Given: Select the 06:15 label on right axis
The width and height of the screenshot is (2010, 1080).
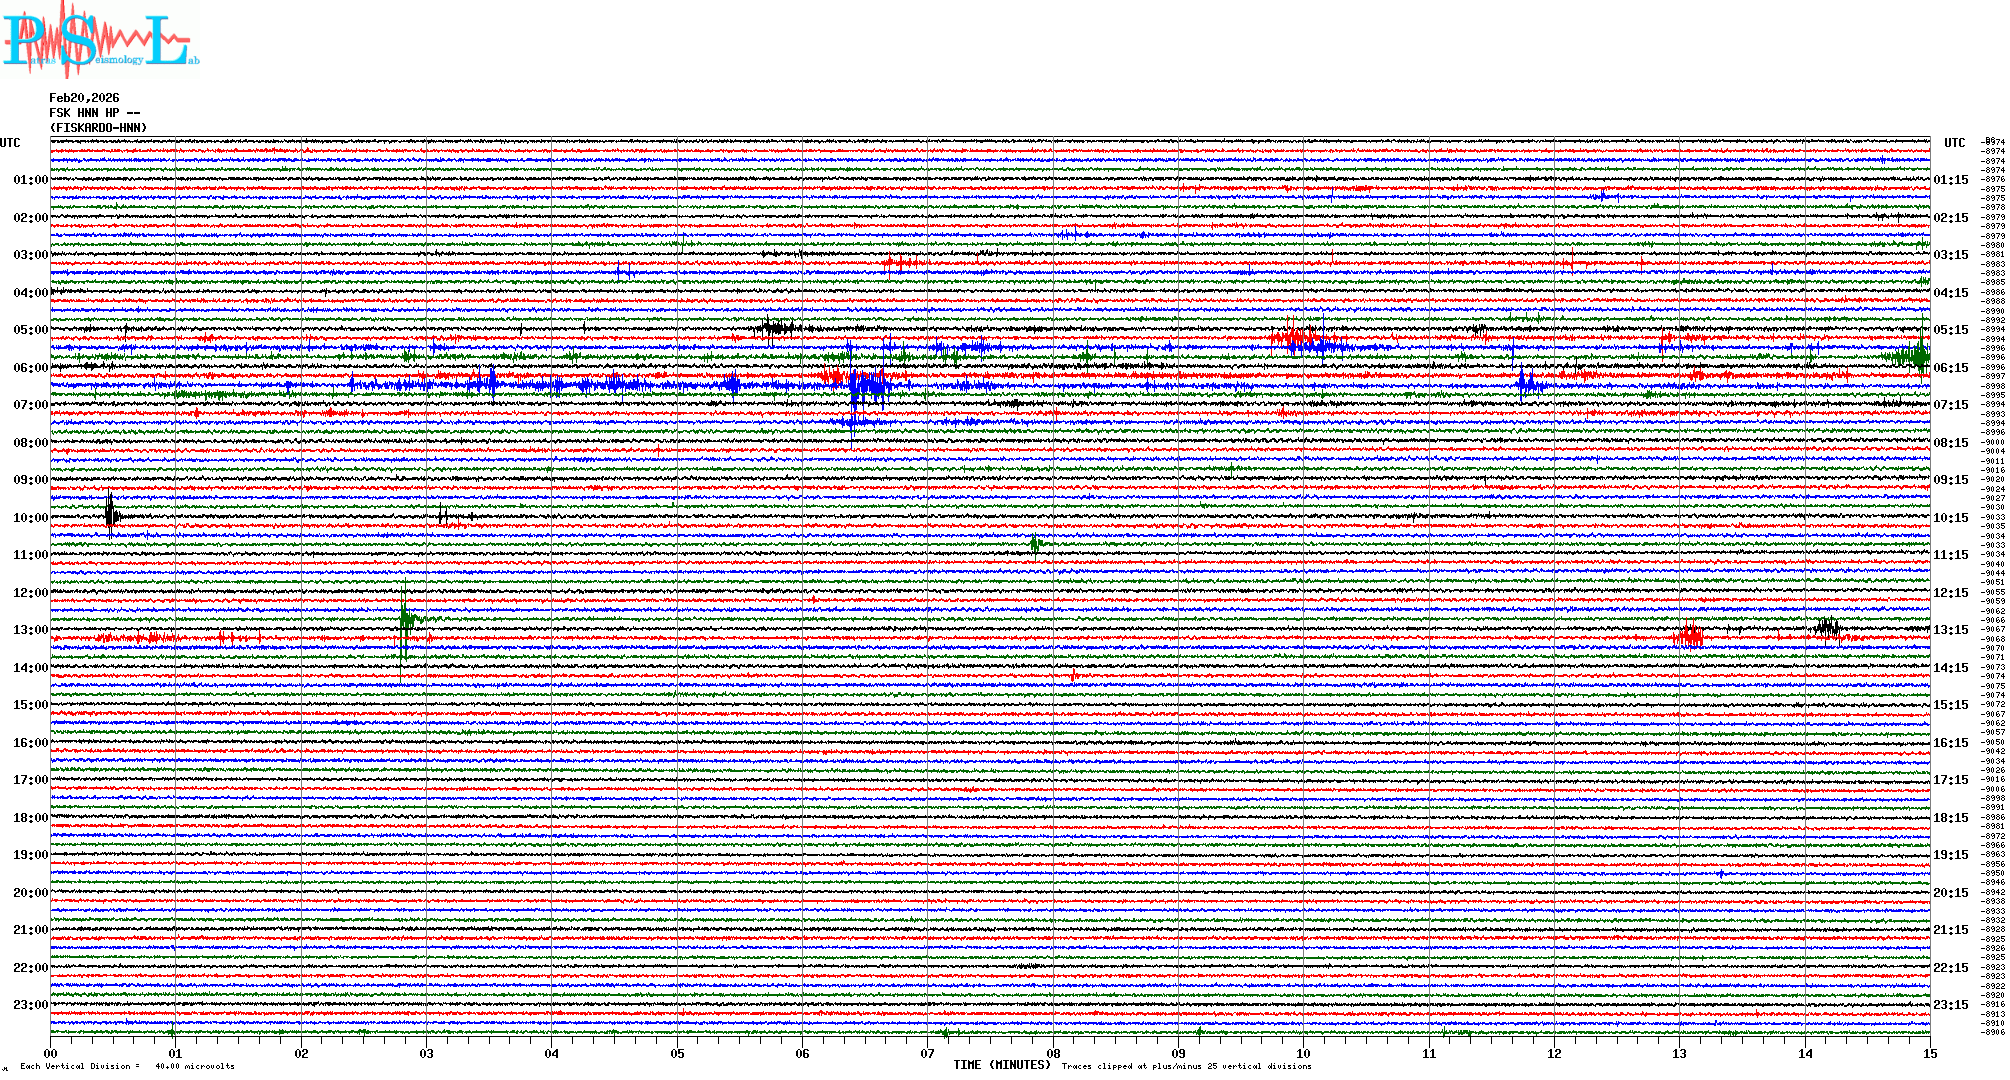Looking at the screenshot, I should (x=1950, y=368).
